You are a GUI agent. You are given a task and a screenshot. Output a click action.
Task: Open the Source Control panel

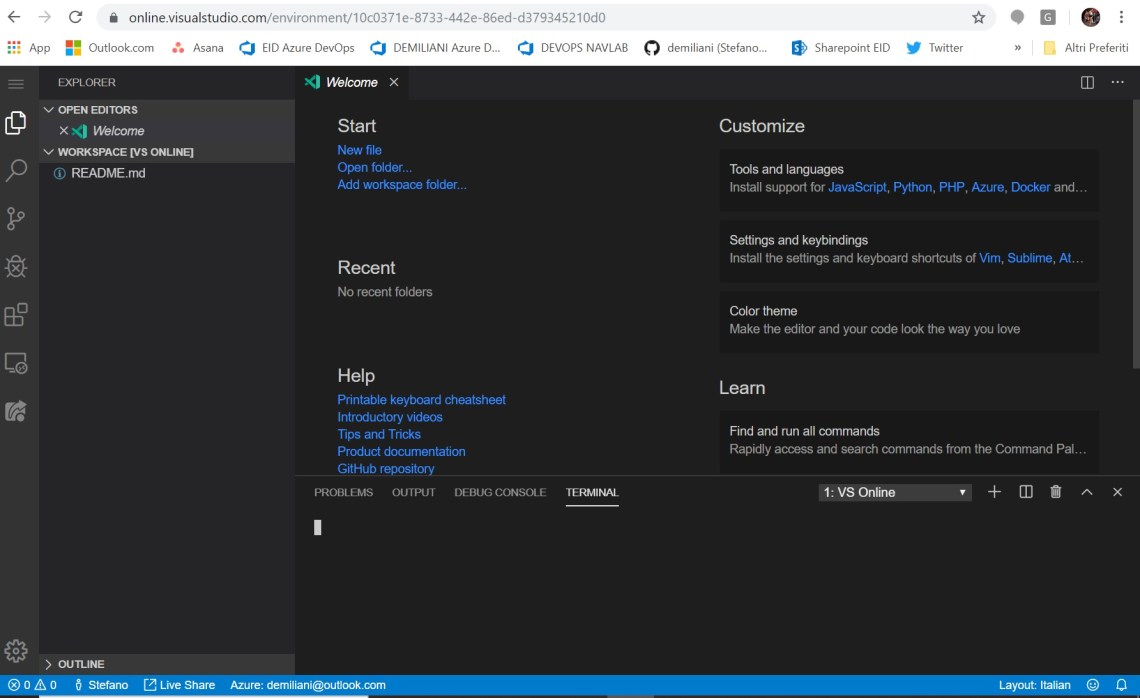(x=14, y=218)
